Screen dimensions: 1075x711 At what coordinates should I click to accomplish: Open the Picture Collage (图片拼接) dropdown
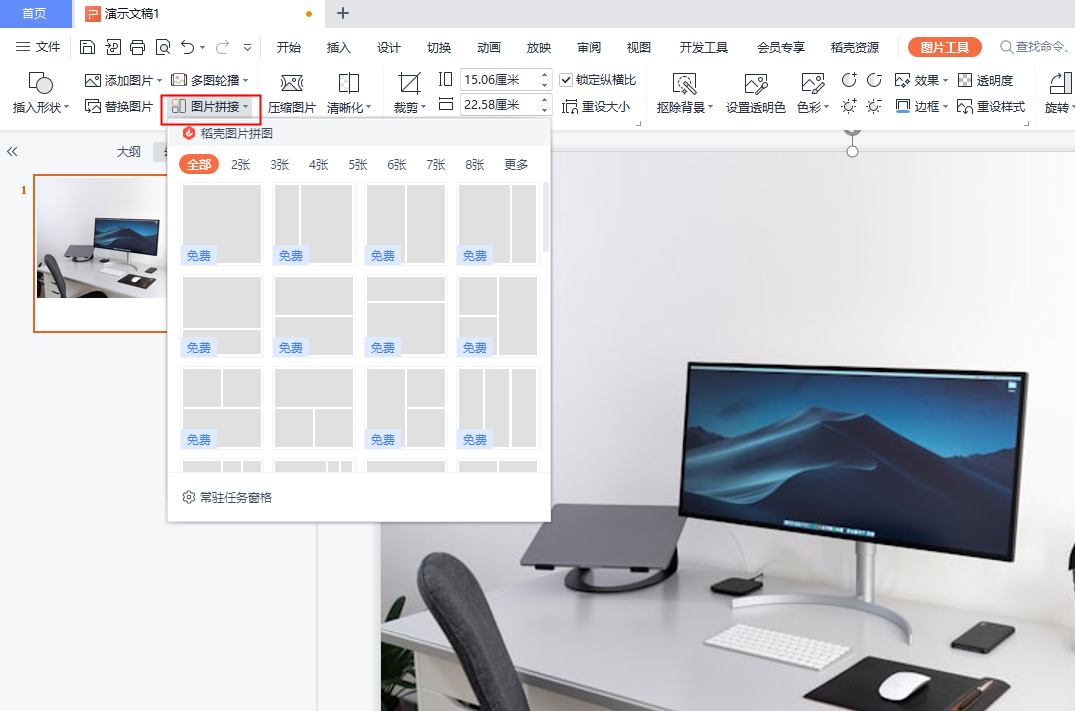(x=210, y=106)
